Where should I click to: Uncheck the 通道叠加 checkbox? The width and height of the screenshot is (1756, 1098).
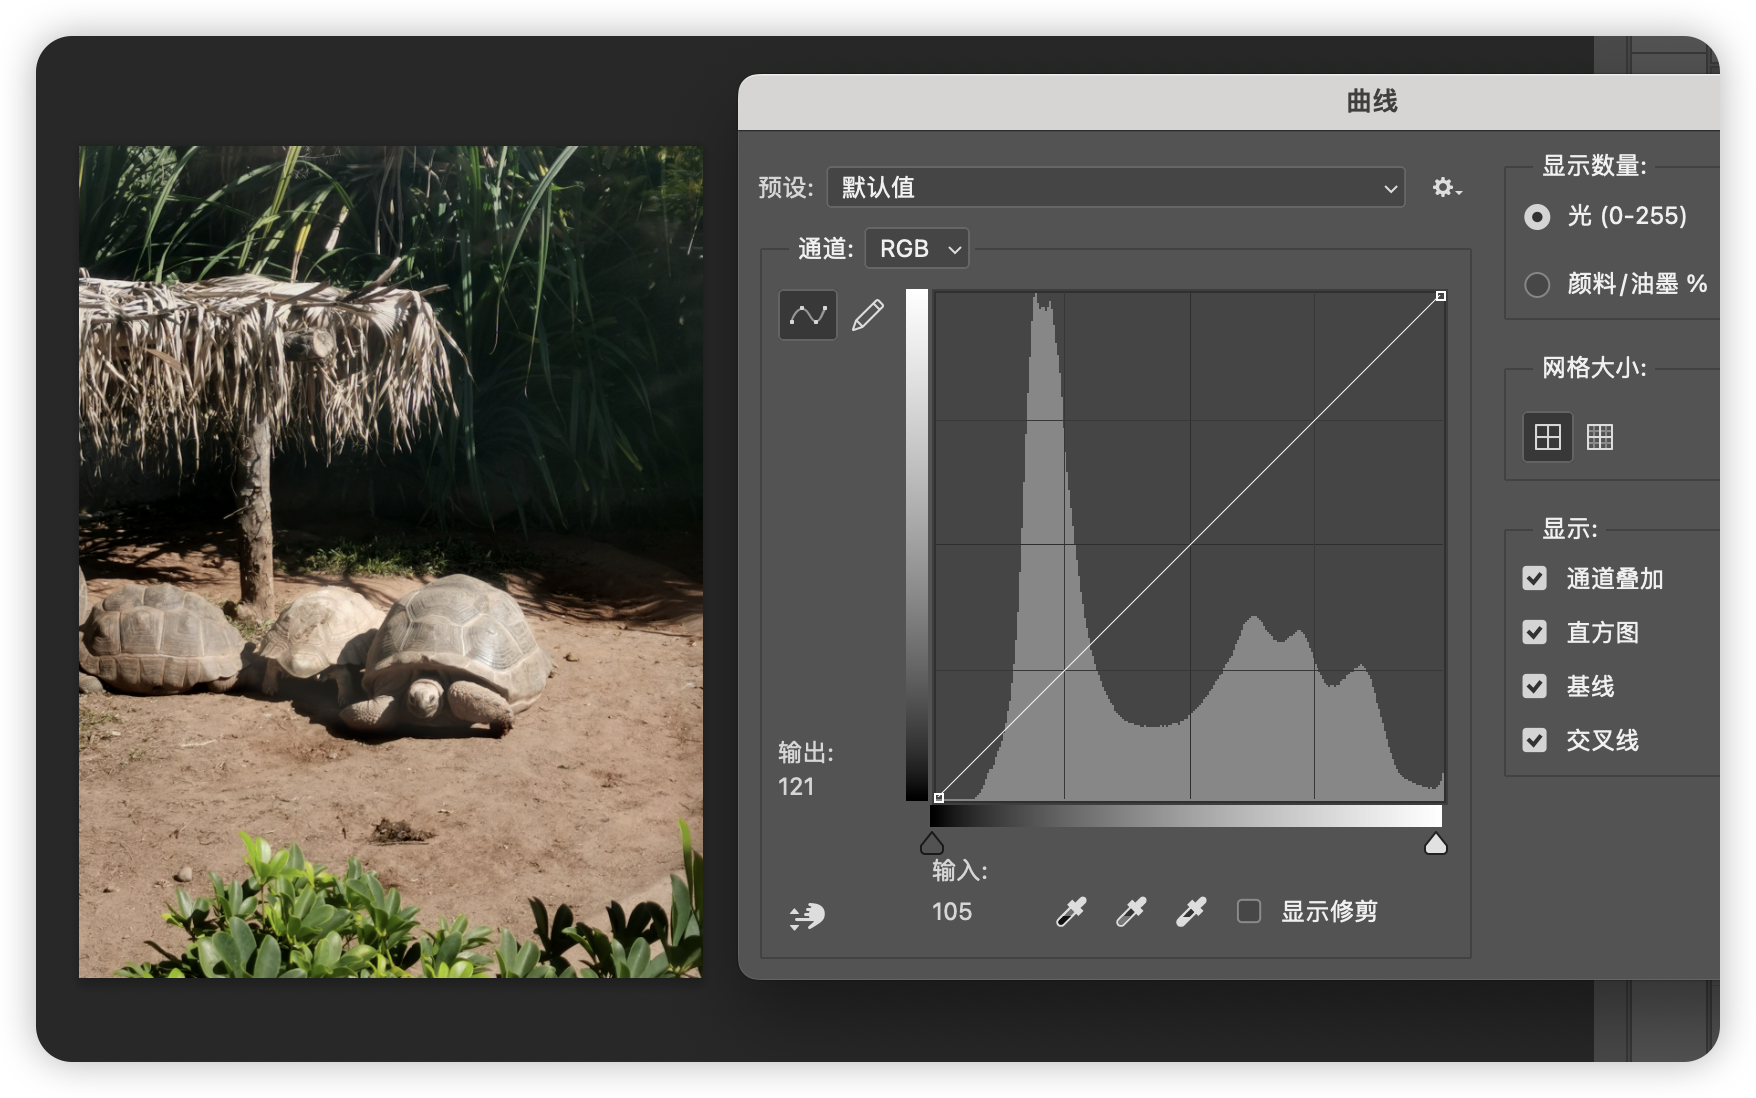[1534, 579]
